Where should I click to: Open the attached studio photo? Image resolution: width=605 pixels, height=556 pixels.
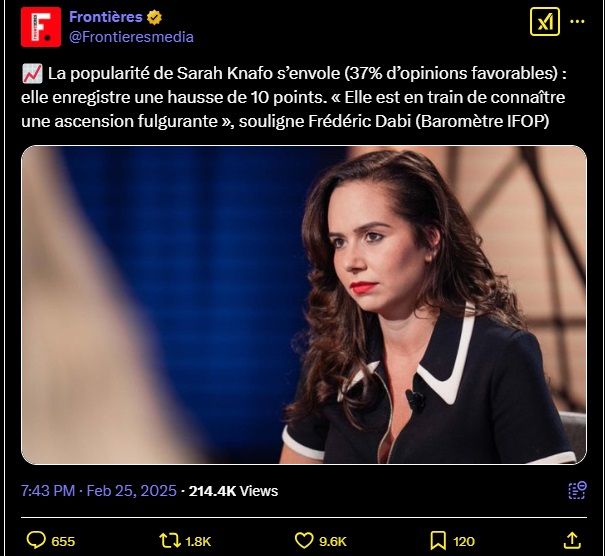304,305
